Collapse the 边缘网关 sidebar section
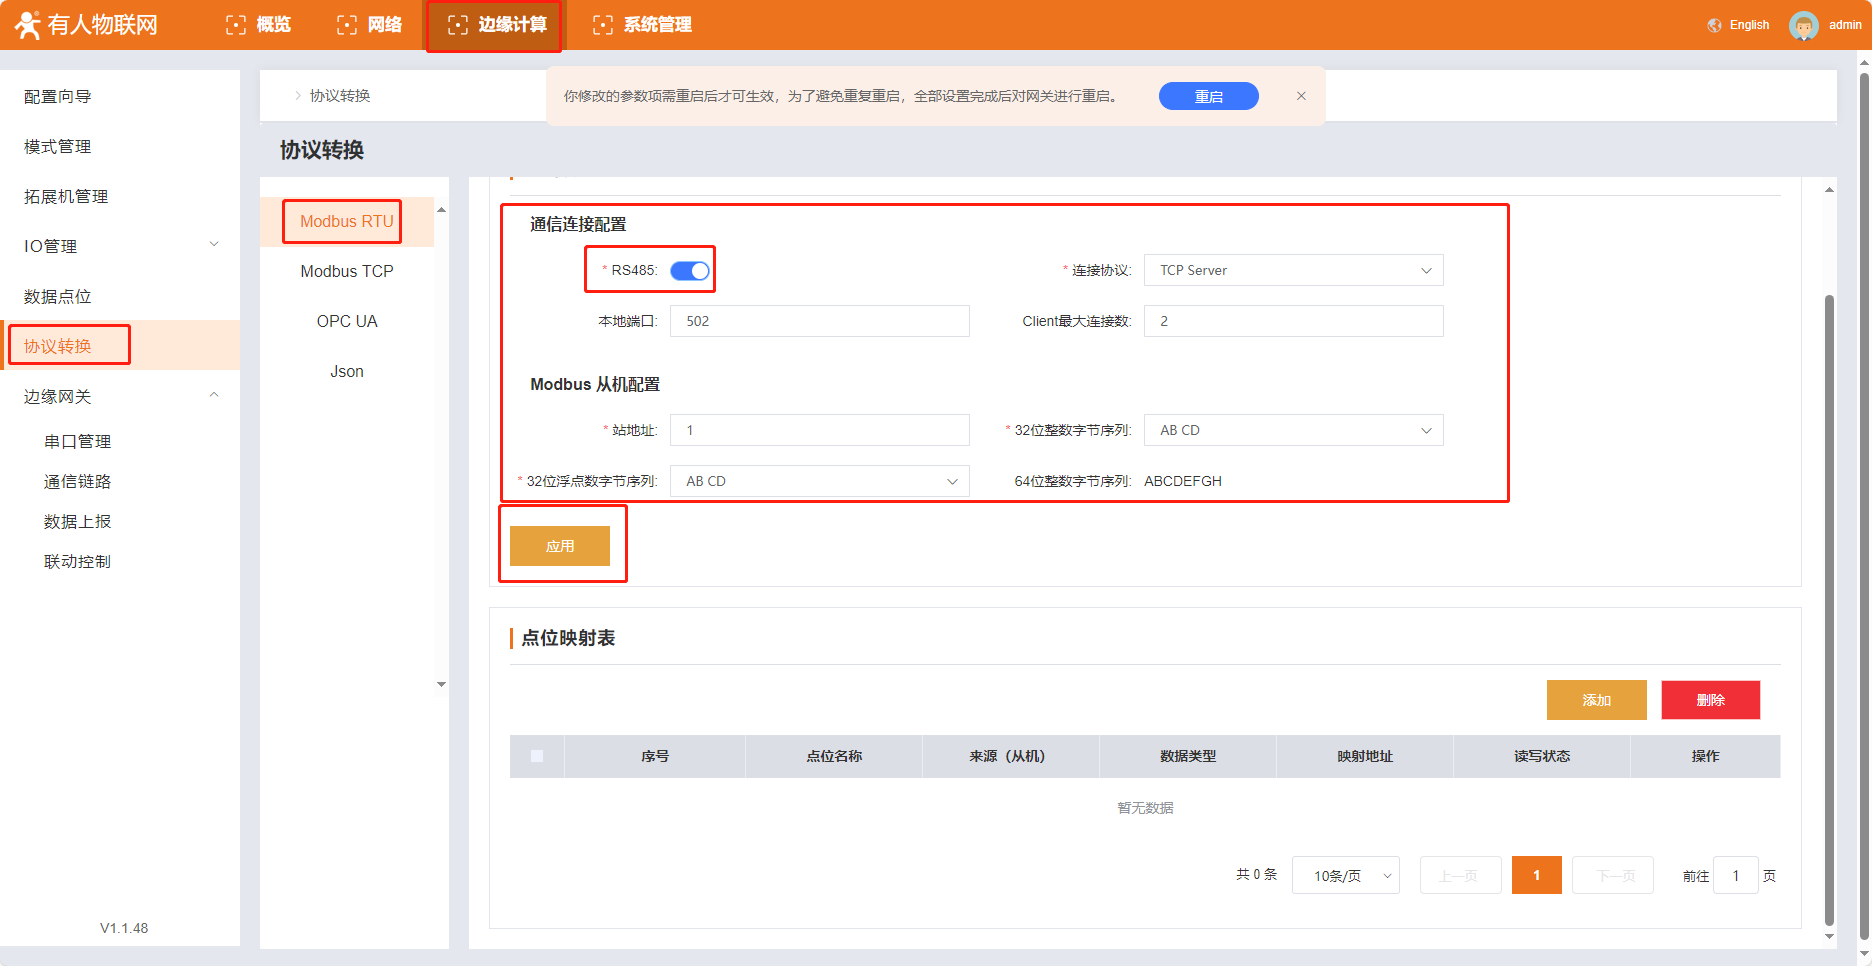The image size is (1872, 966). (x=213, y=396)
